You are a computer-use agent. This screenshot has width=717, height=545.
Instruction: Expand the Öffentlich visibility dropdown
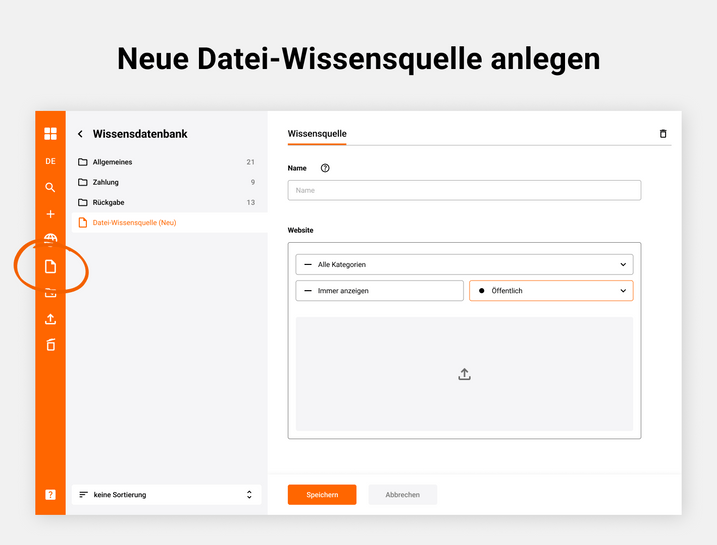click(x=551, y=291)
